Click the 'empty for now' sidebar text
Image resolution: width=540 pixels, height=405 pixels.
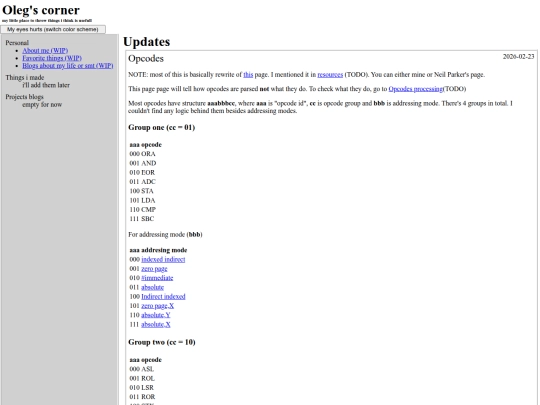42,105
